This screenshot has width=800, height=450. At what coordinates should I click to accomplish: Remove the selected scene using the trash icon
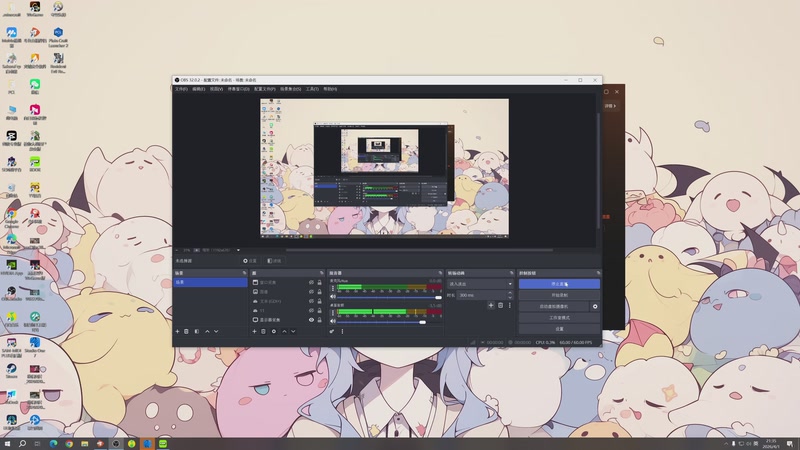point(186,332)
